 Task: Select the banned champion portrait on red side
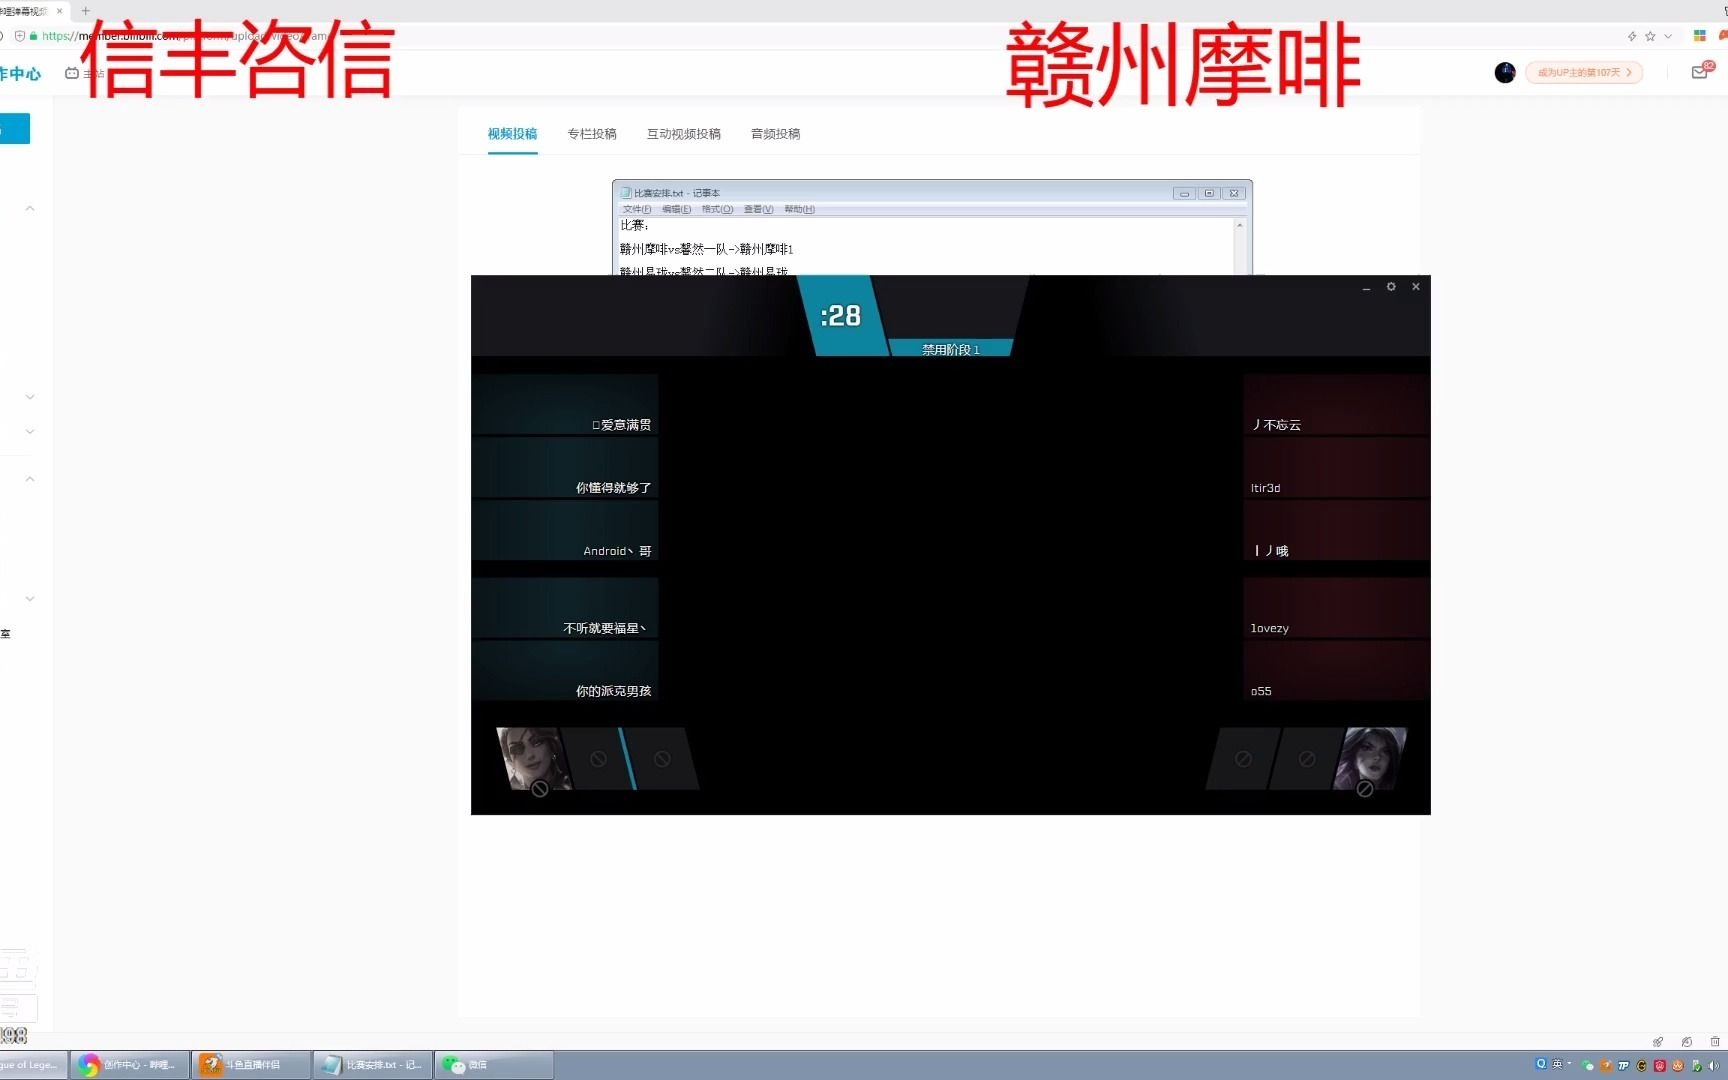[x=1370, y=759]
